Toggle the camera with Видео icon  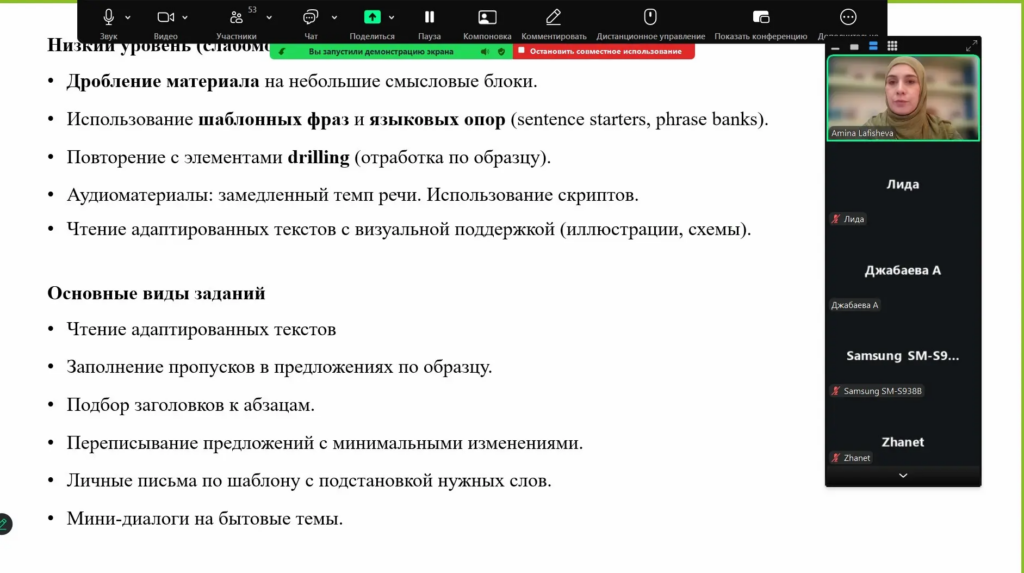click(x=165, y=17)
